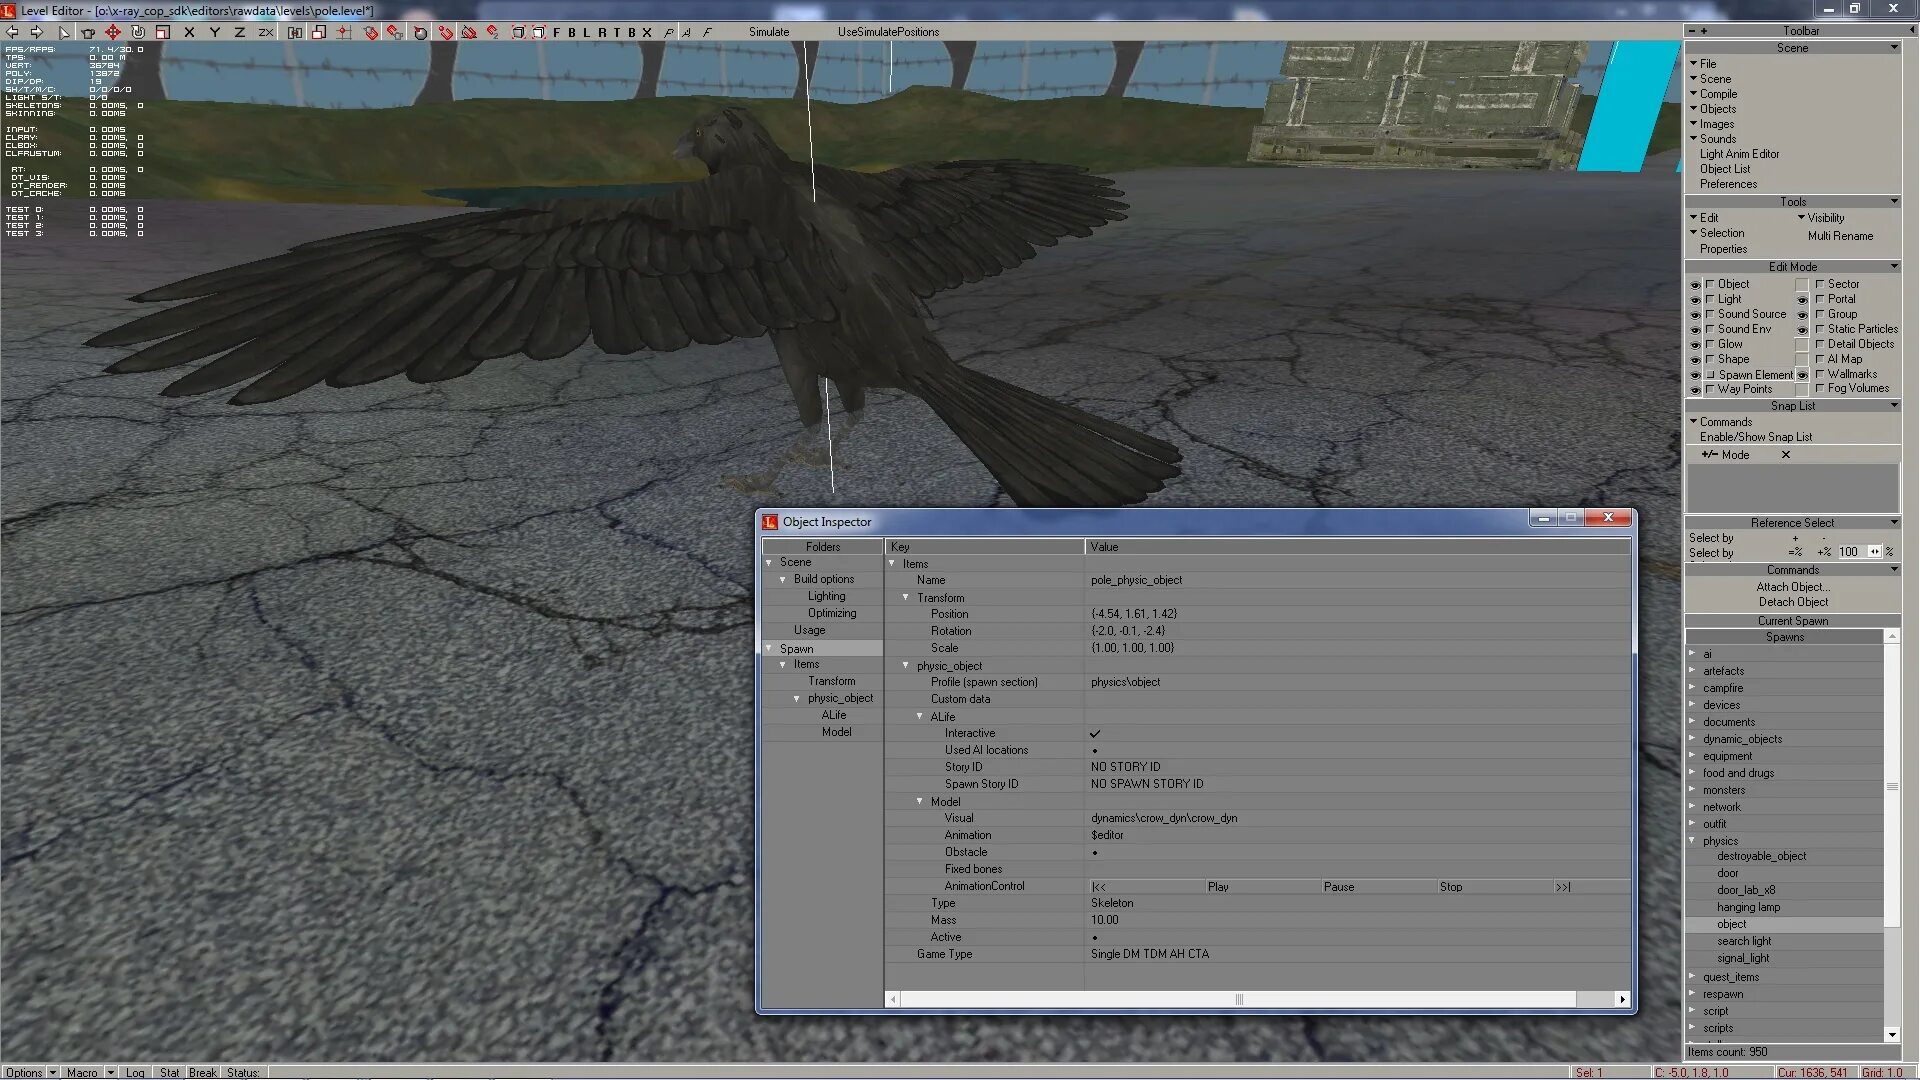This screenshot has height=1080, width=1920.
Task: Activate the Move tool on the toolbar
Action: coord(112,32)
